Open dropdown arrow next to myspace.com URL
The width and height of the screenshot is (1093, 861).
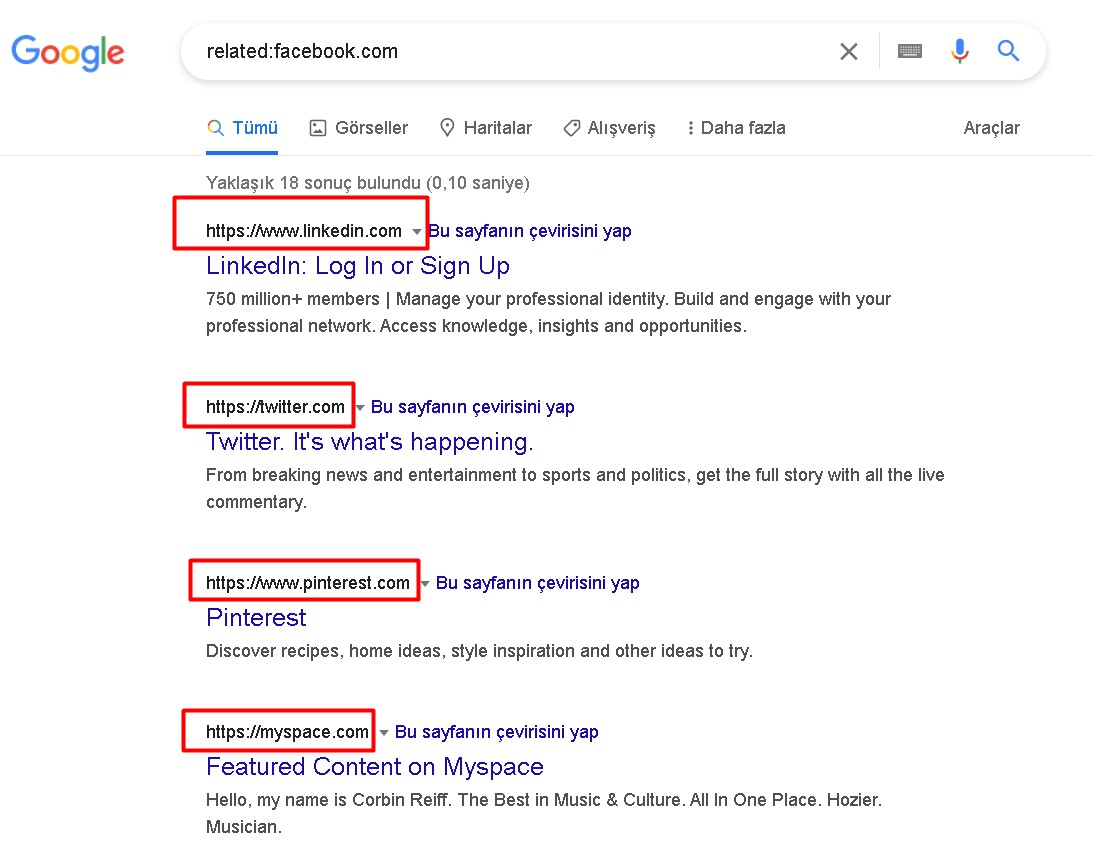point(383,733)
